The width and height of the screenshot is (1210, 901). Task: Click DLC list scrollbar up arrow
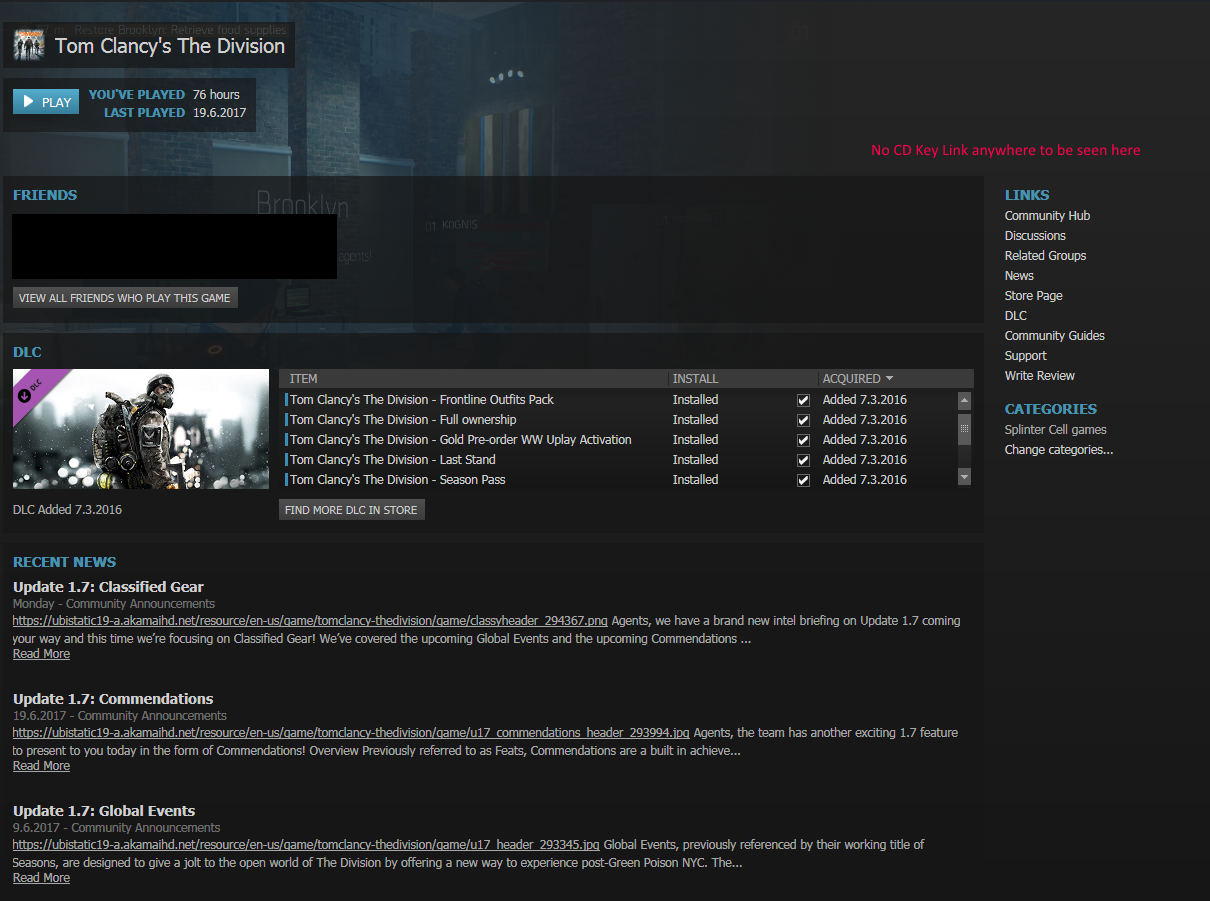tap(964, 400)
